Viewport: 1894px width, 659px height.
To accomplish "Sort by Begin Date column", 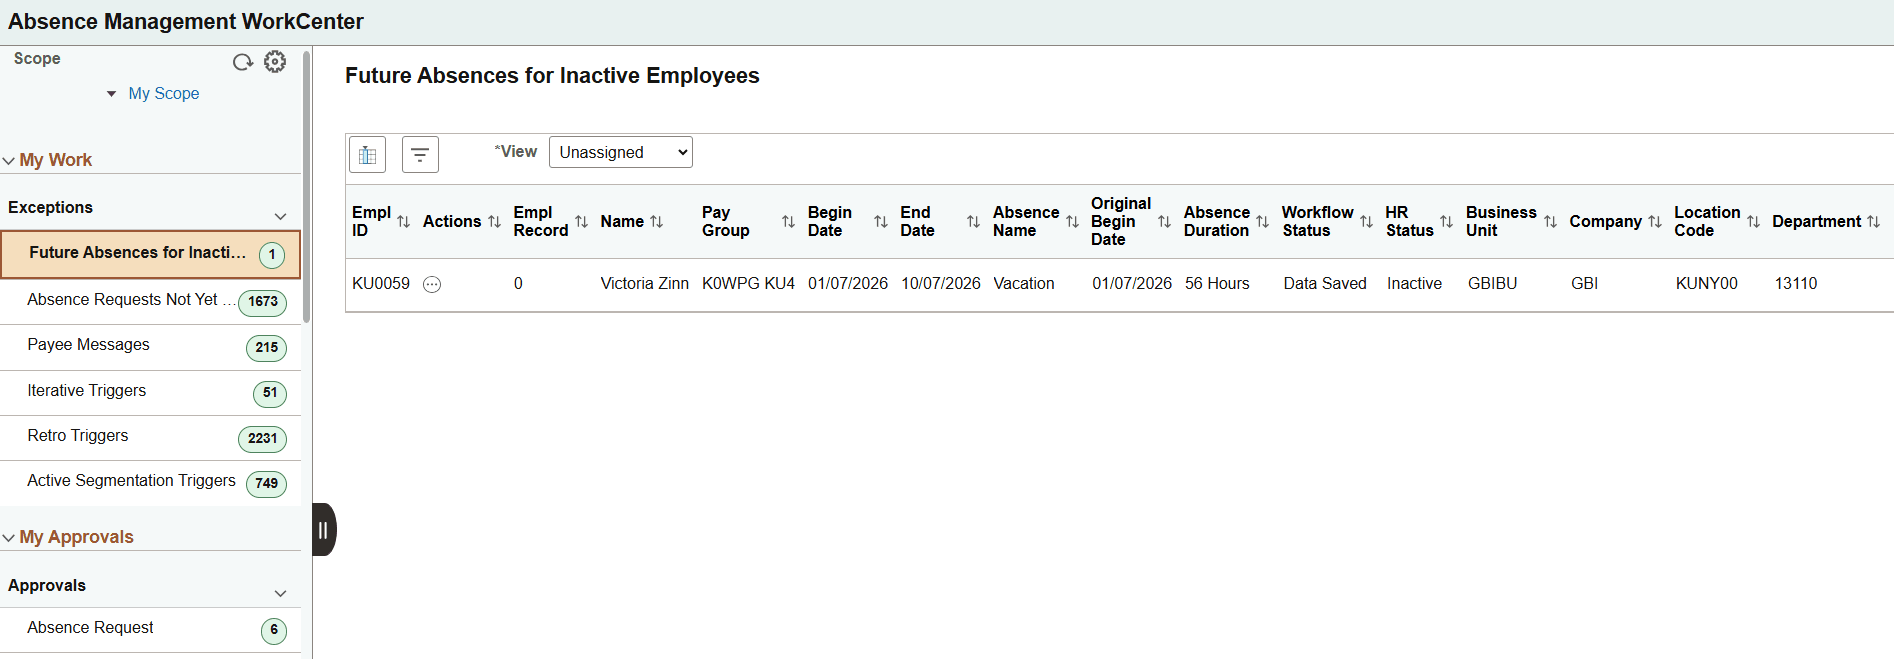I will pos(881,222).
